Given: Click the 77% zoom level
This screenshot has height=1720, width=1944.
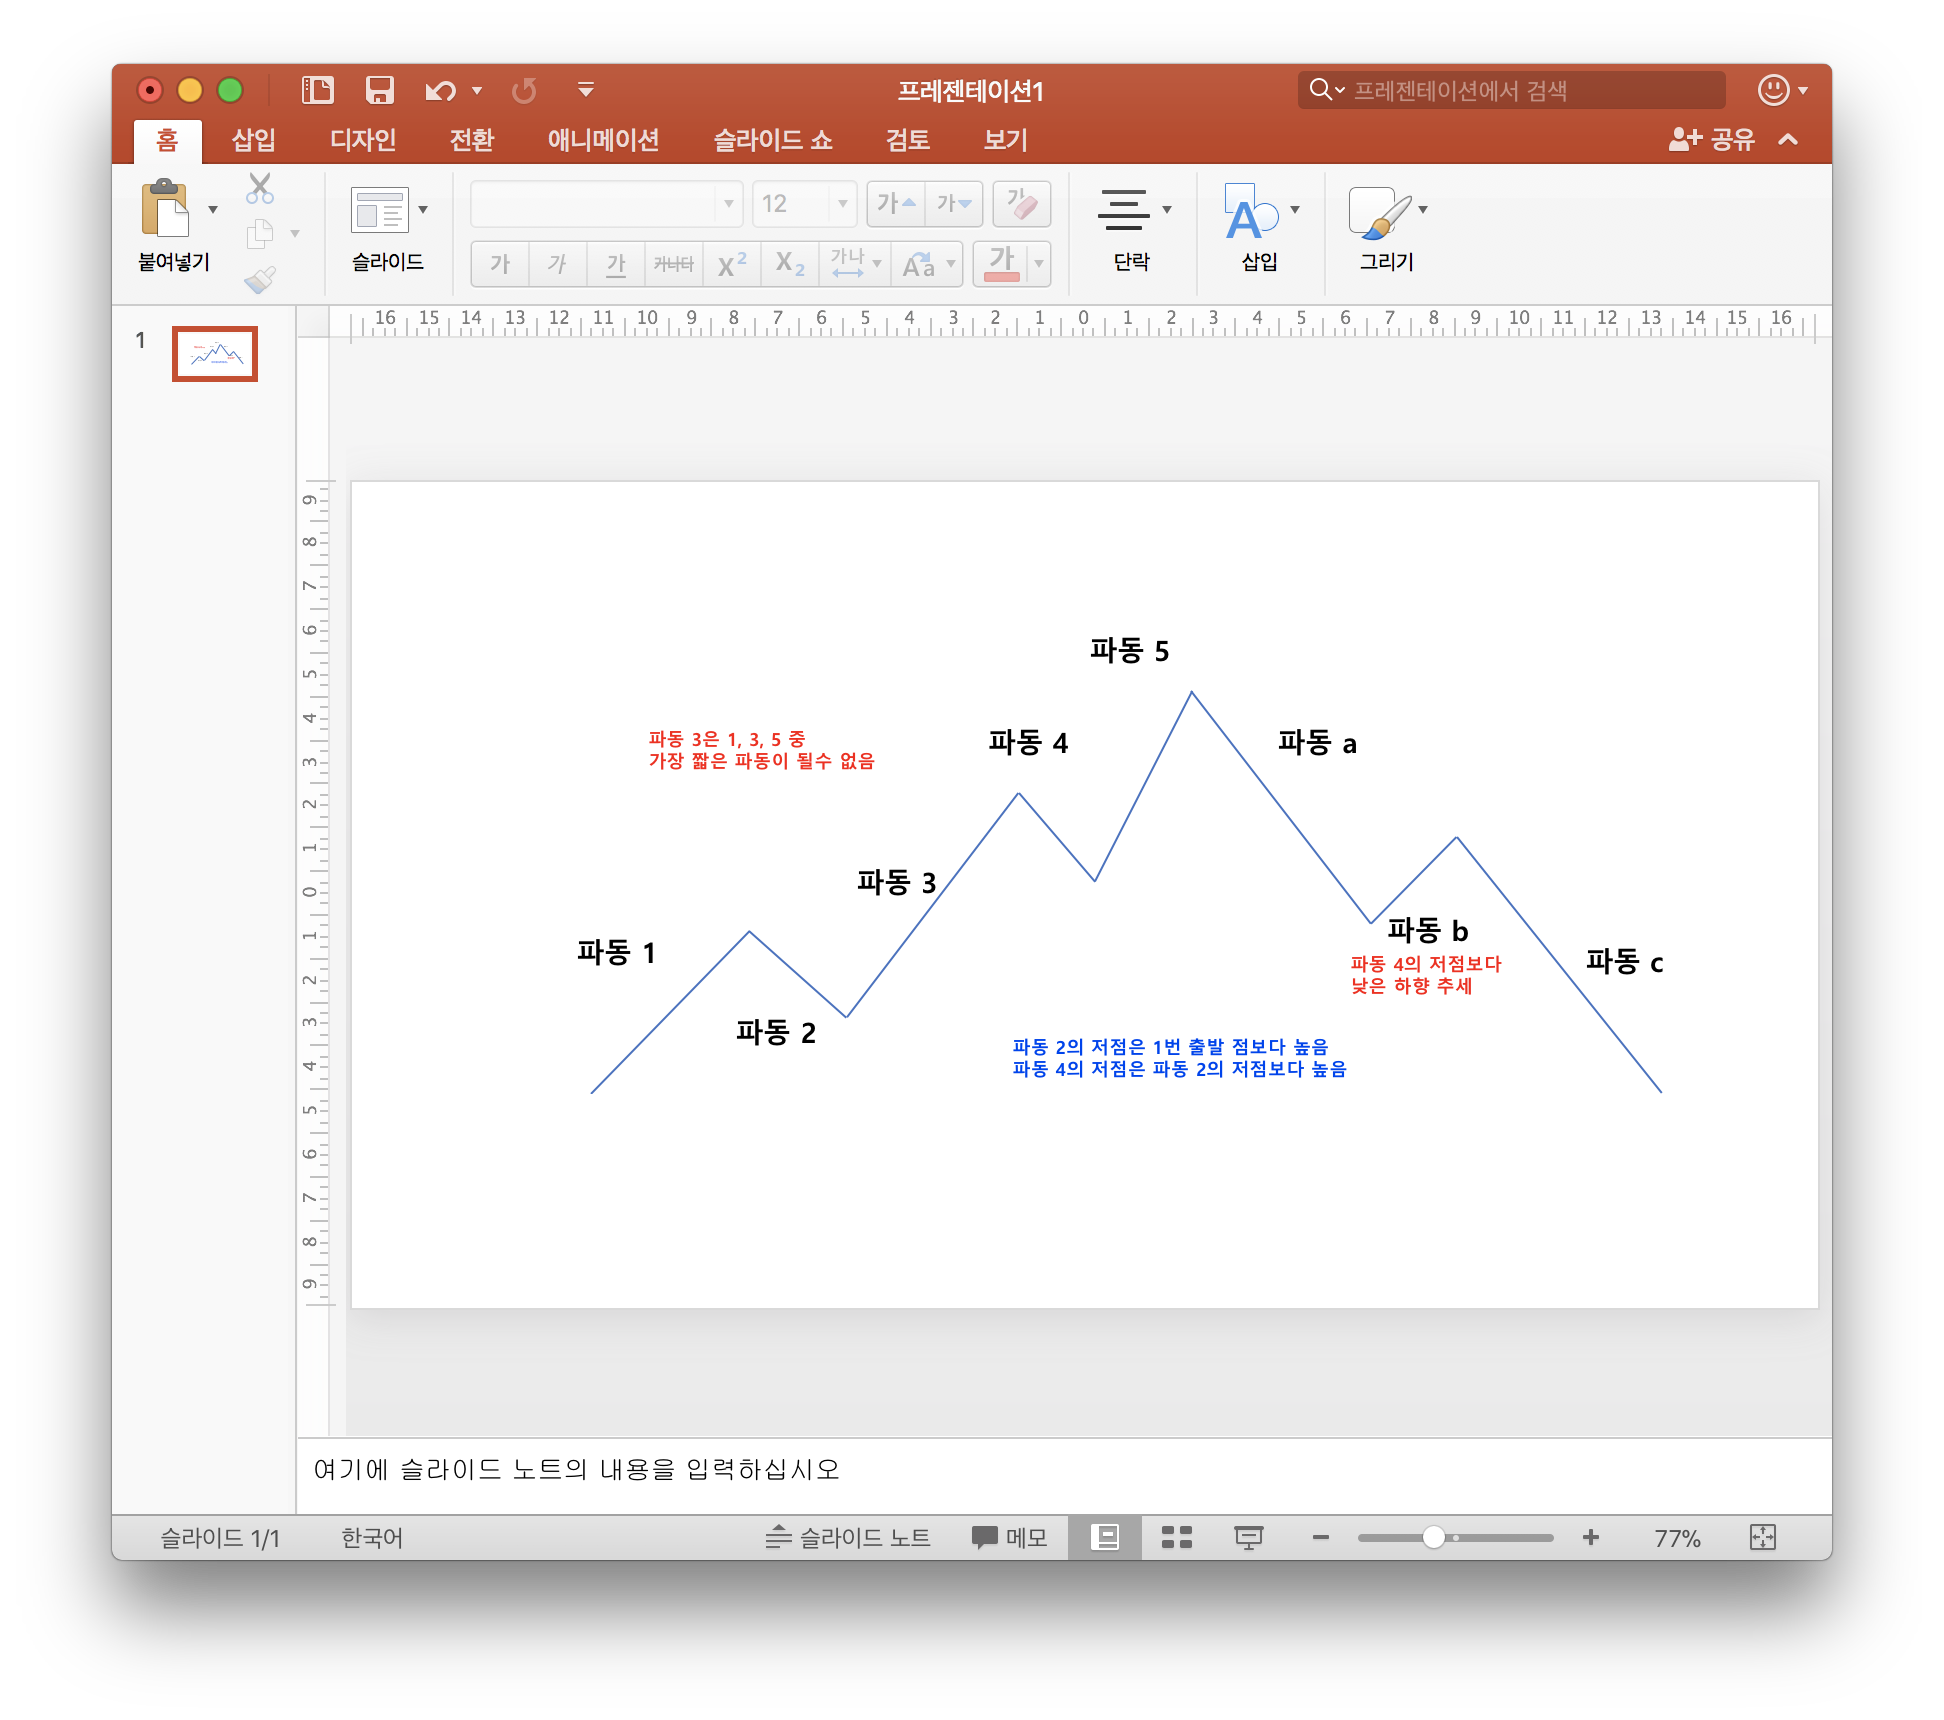Looking at the screenshot, I should click(x=1677, y=1538).
